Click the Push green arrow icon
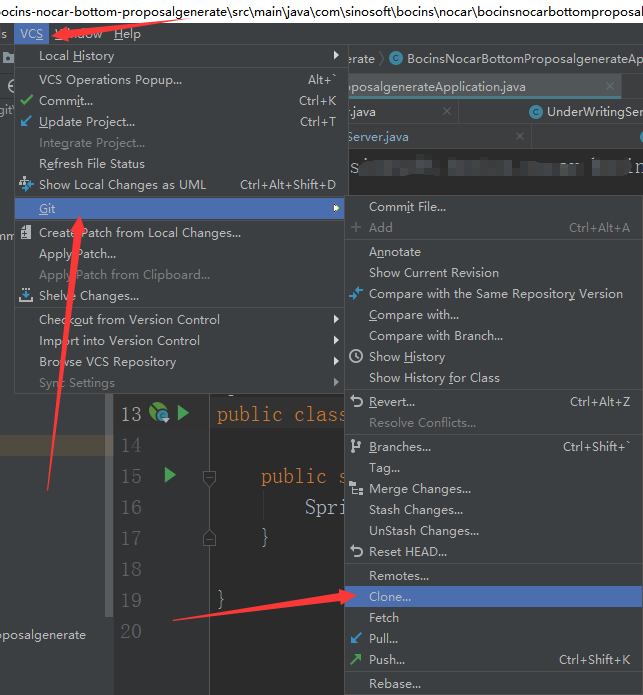Screen dimensions: 643x695 (x=356, y=659)
